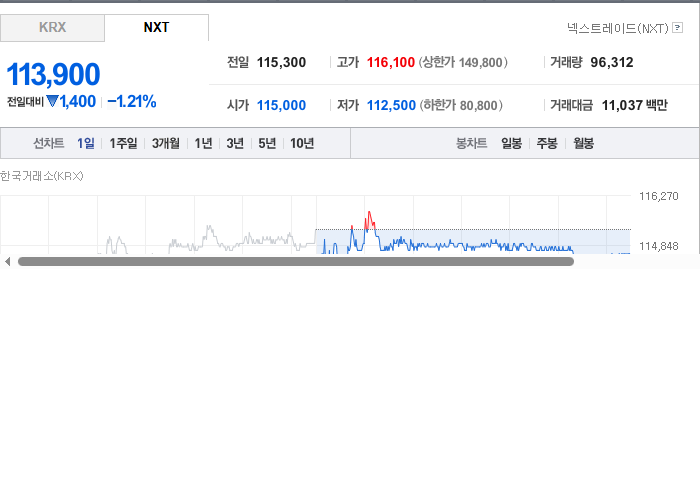Viewport: 700px width, 490px height.
Task: Click the scrollbar left arrow
Action: [x=7, y=262]
